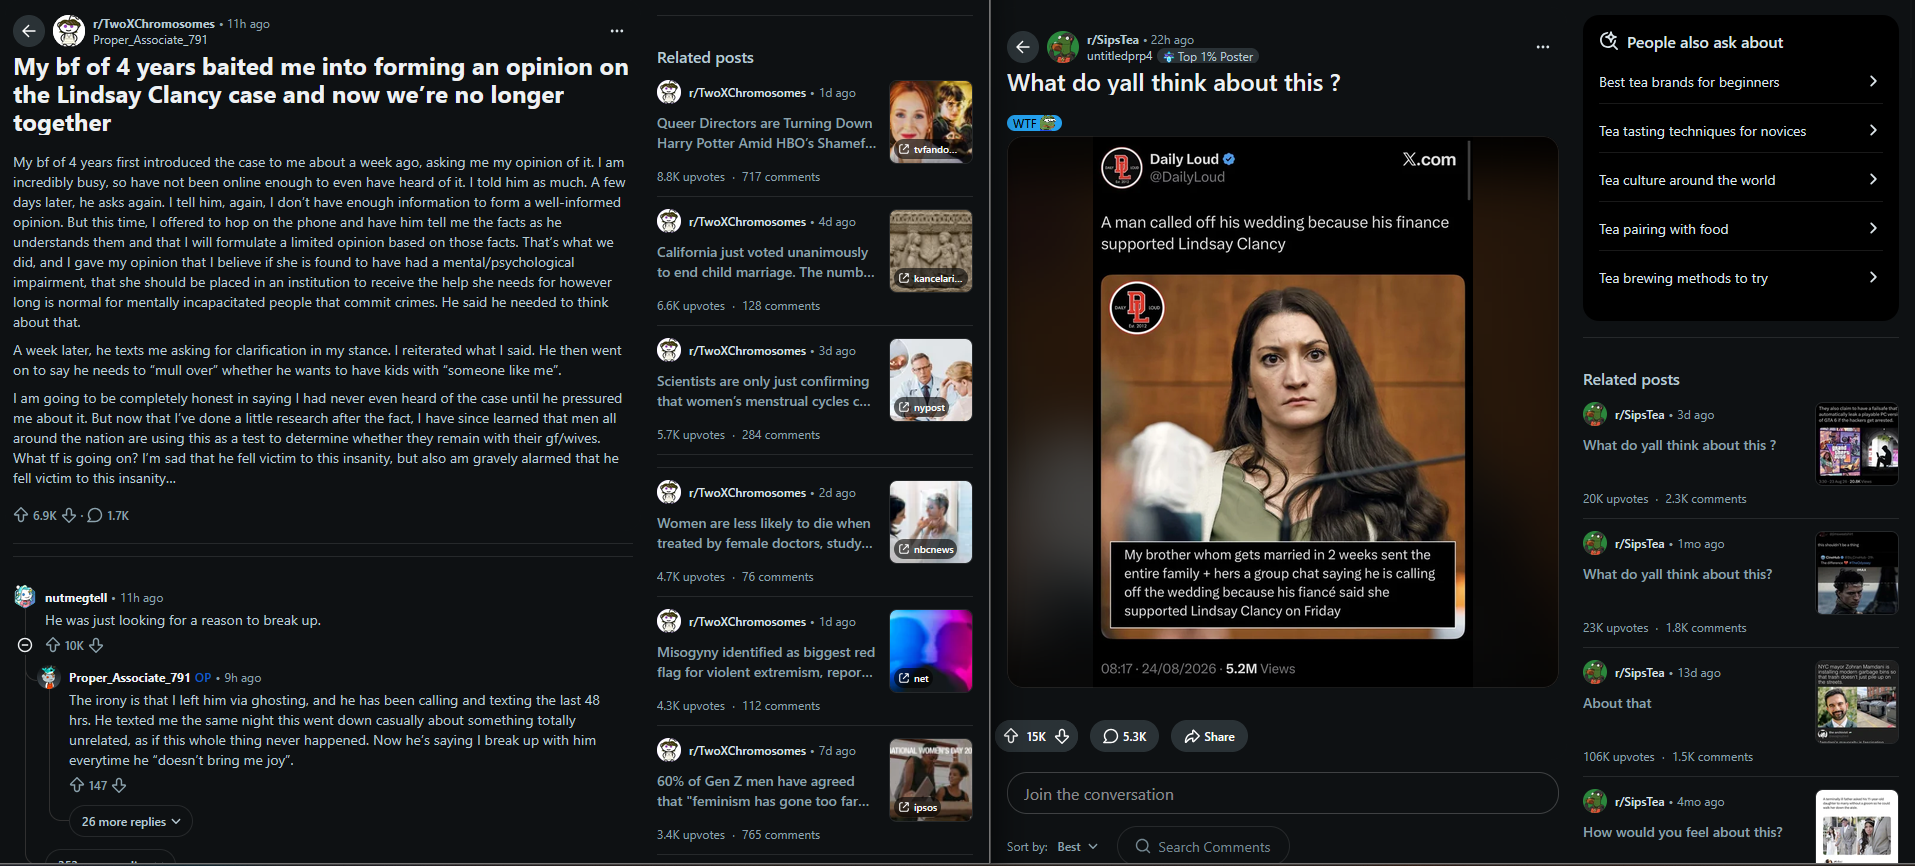
Task: Expand 'Tea tasting techniques for novices'
Action: 1739,131
